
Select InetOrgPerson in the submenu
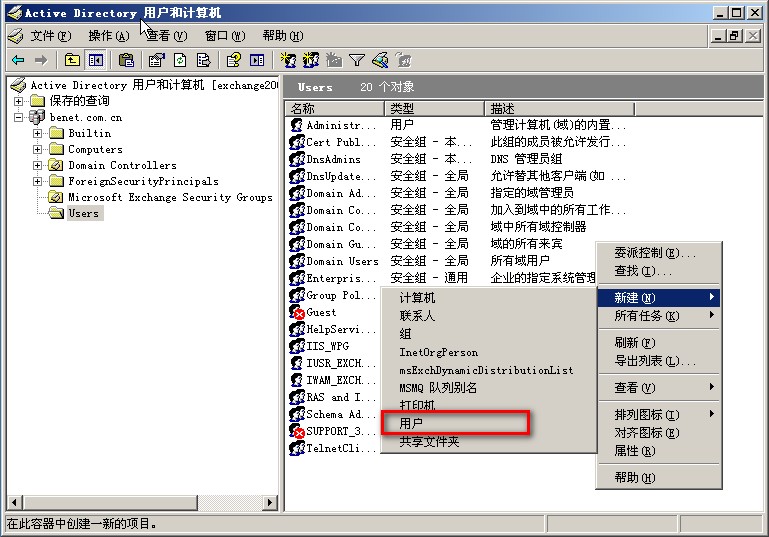click(x=488, y=352)
